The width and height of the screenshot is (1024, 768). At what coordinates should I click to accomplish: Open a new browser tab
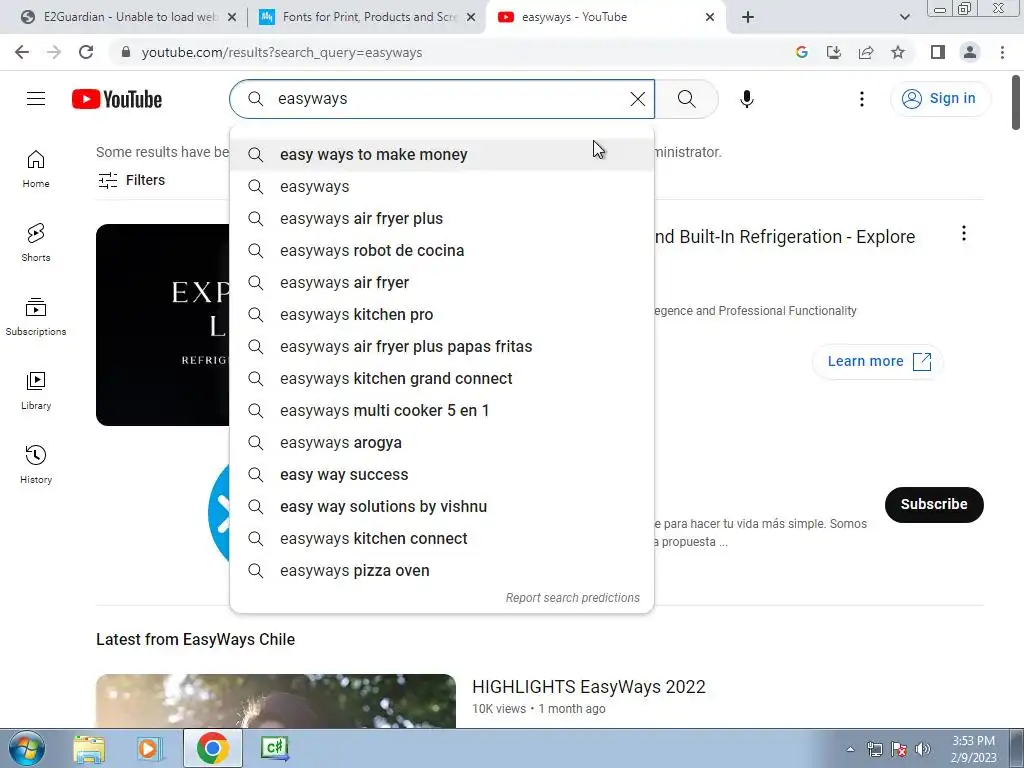click(x=748, y=18)
